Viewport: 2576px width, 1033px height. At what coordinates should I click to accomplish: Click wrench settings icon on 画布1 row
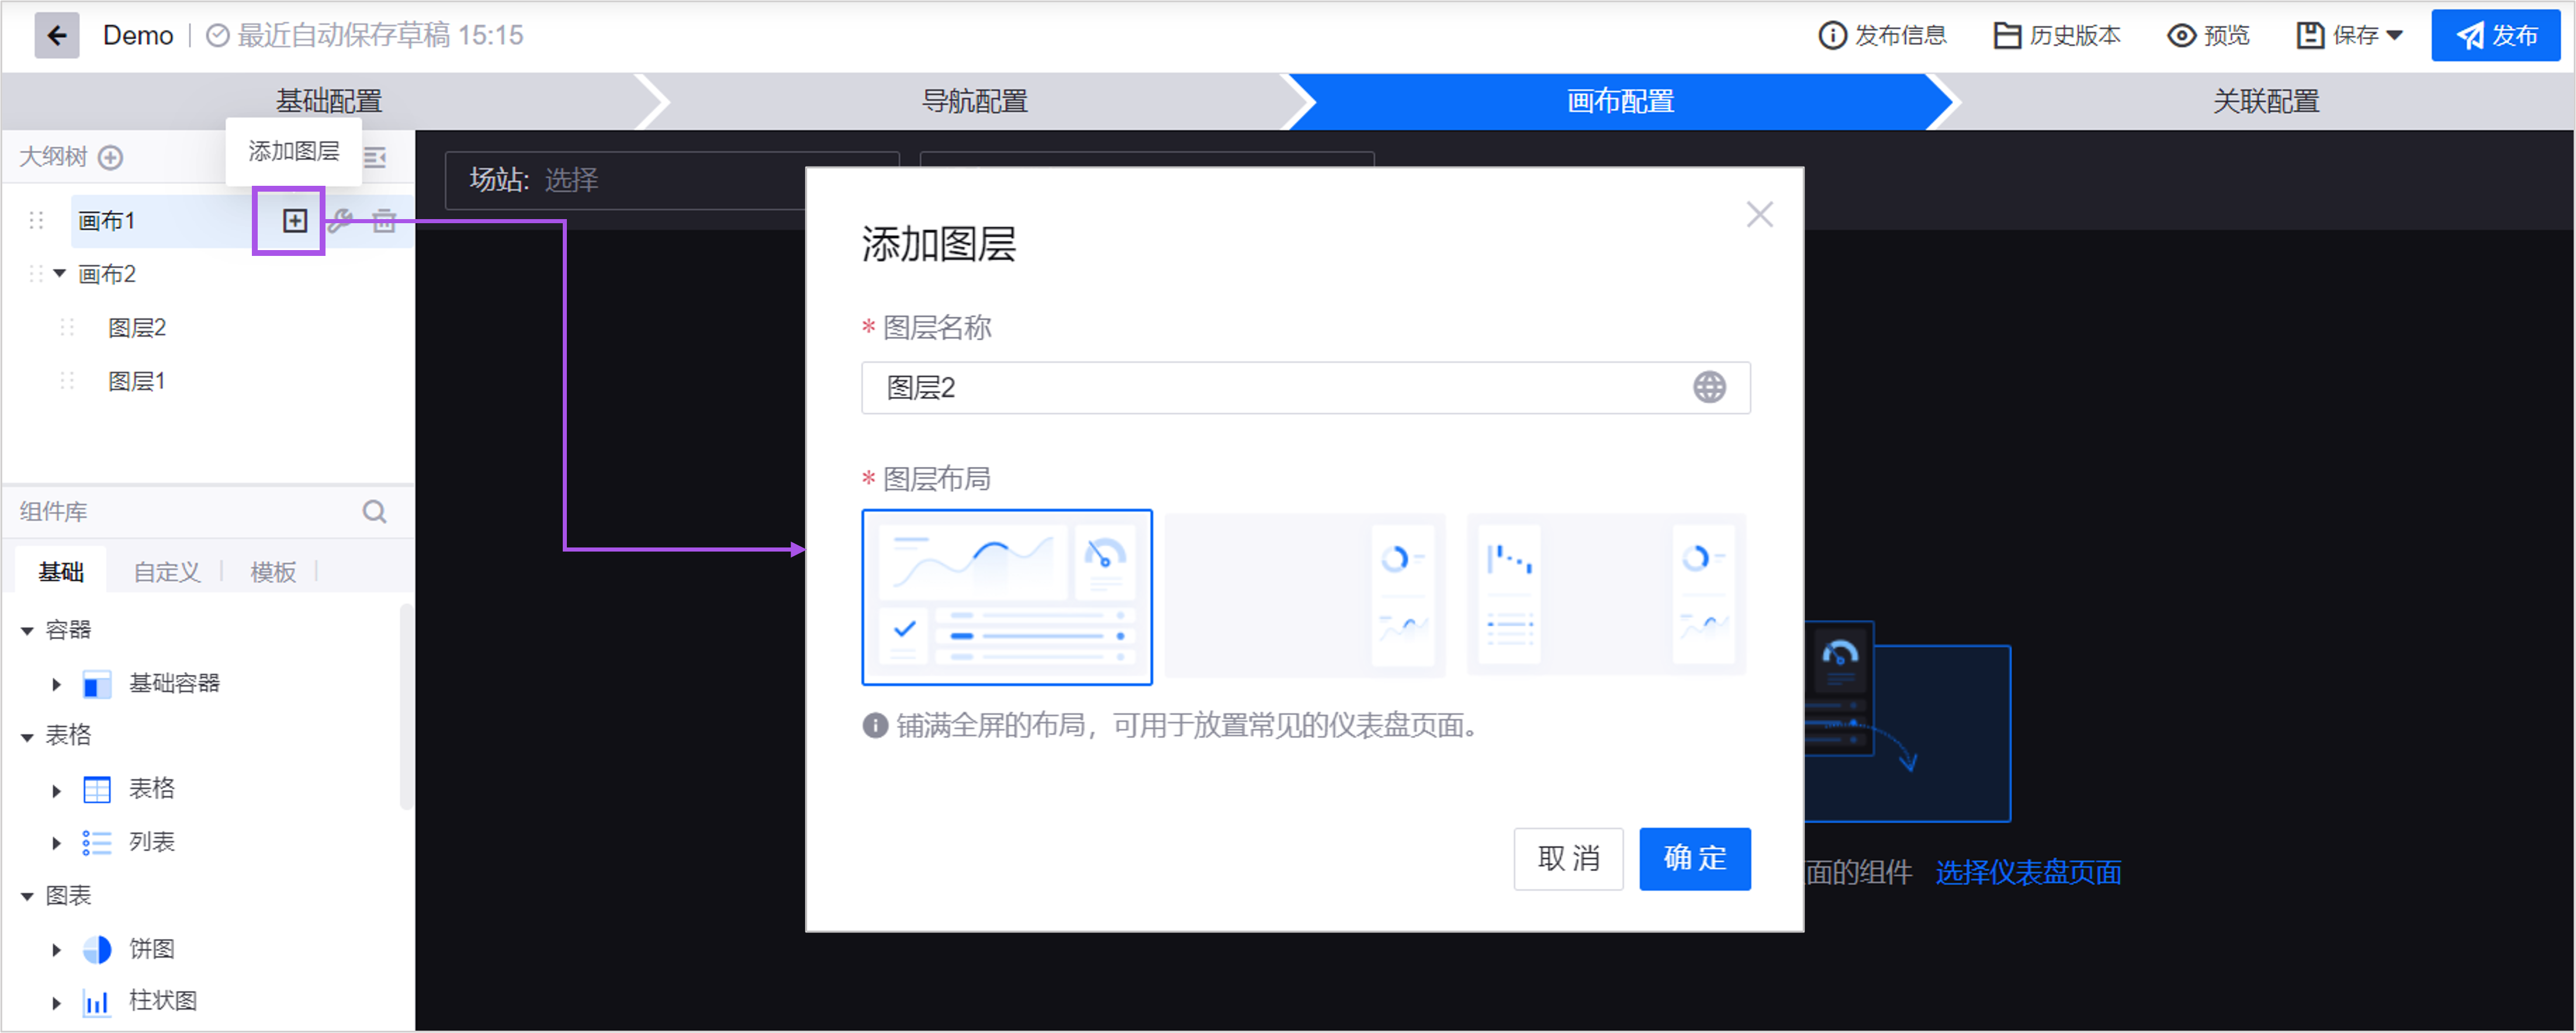(x=340, y=221)
